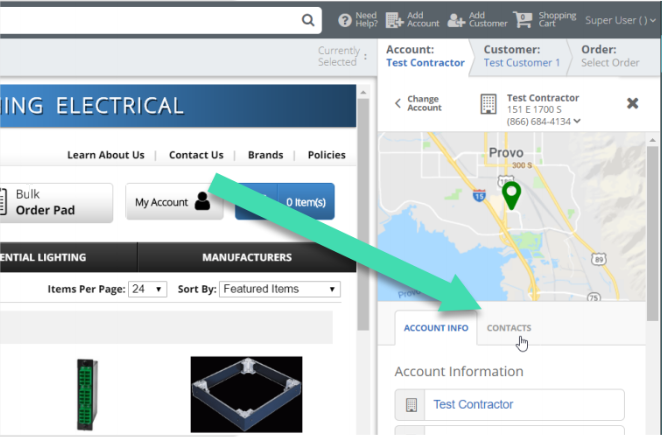Image resolution: width=662 pixels, height=437 pixels.
Task: Click the search magnifier icon
Action: coord(308,20)
